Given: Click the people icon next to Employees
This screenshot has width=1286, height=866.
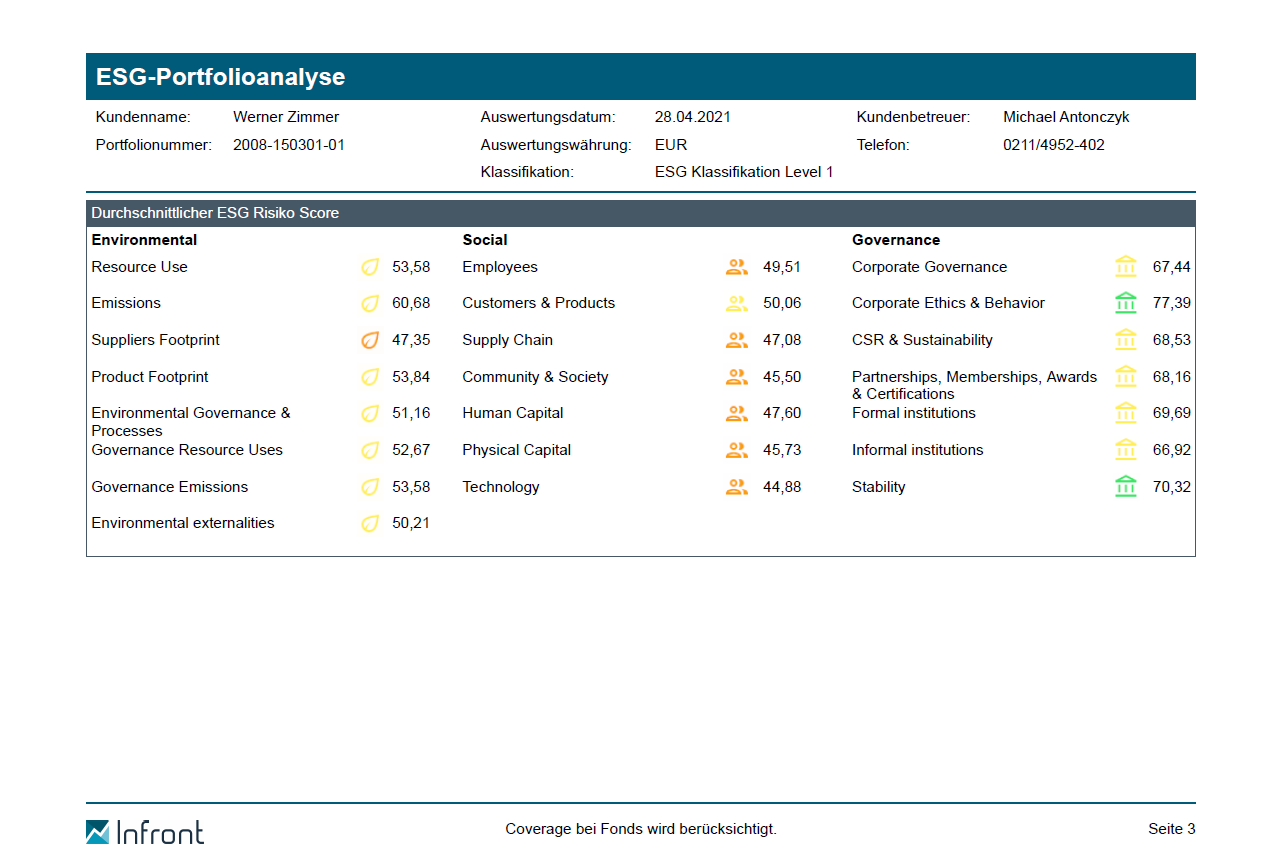Looking at the screenshot, I should pyautogui.click(x=737, y=267).
